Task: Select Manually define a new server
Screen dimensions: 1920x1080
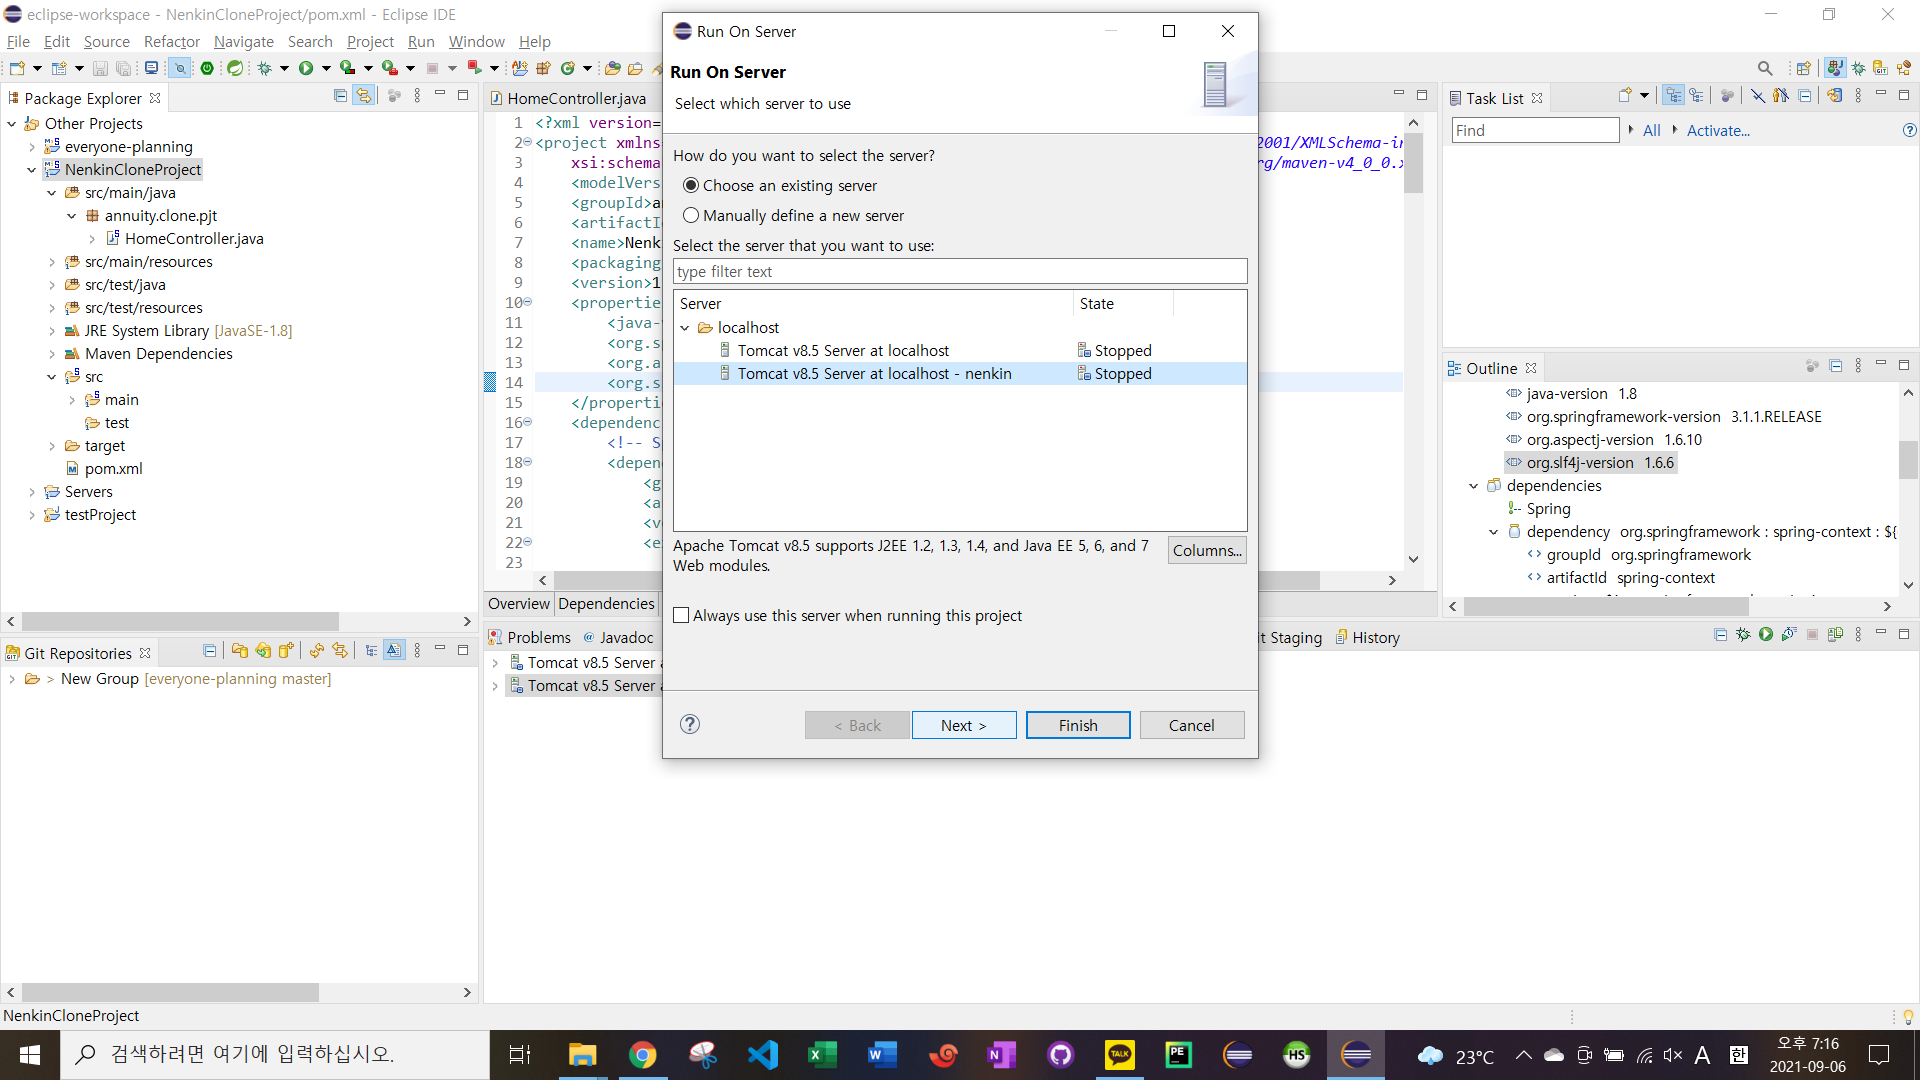Action: (691, 216)
